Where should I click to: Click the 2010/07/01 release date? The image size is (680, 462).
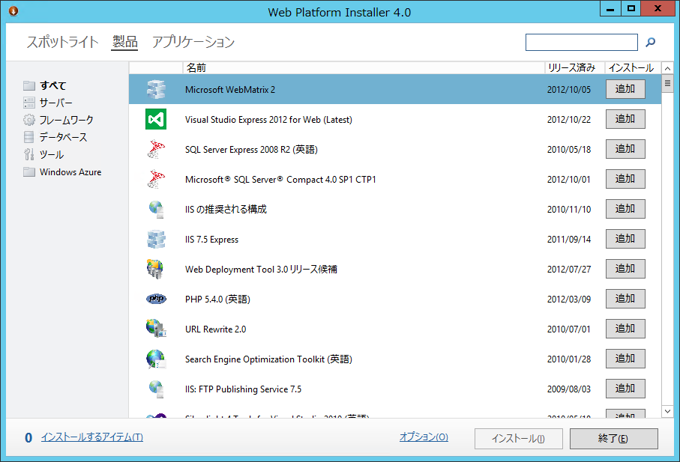click(569, 329)
